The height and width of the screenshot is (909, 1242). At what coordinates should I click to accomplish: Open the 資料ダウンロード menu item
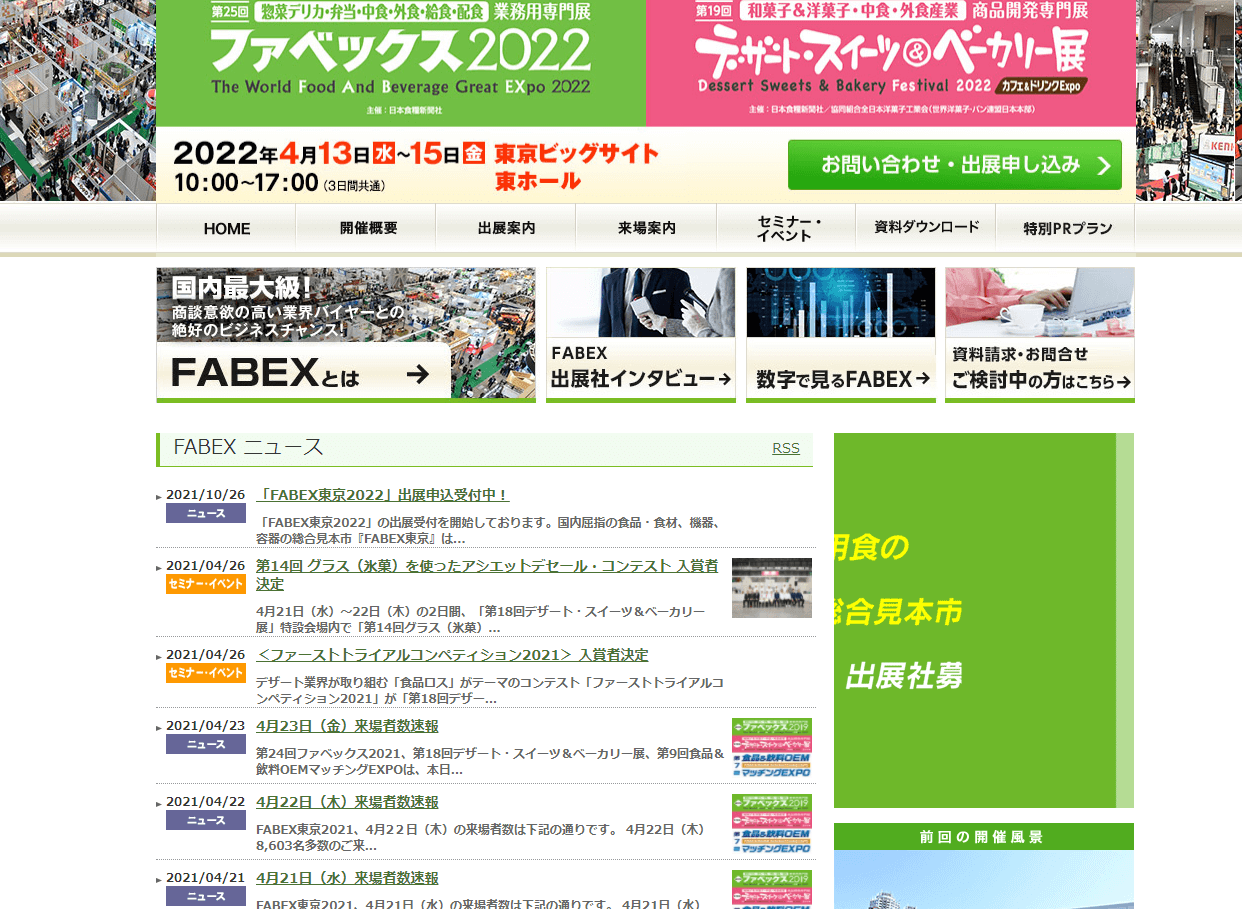(x=926, y=228)
